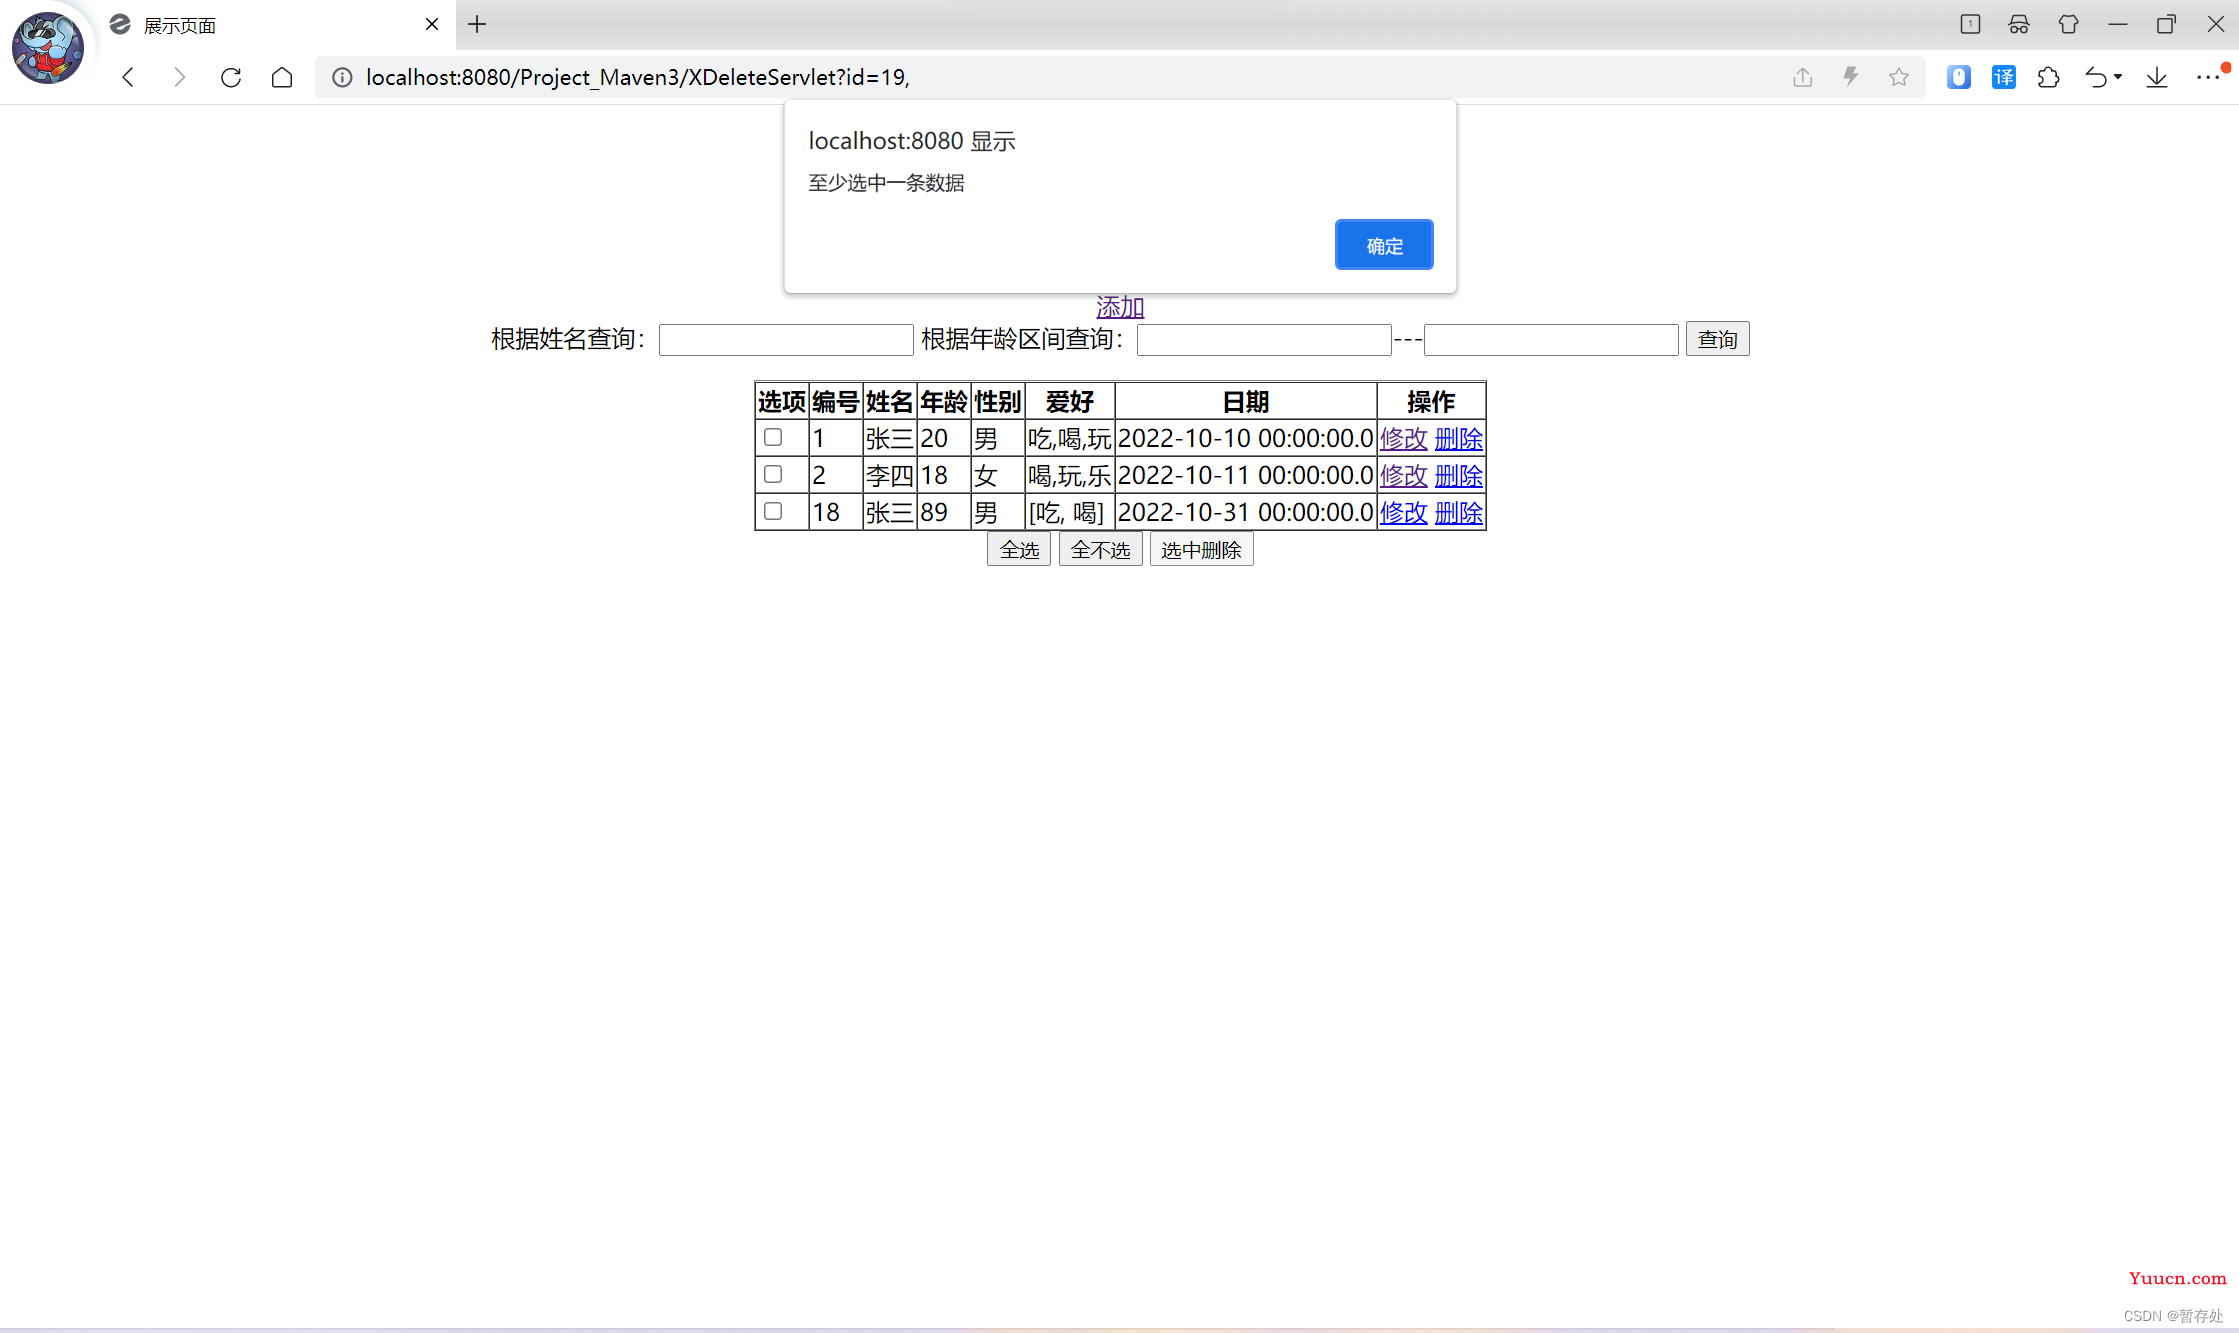The width and height of the screenshot is (2239, 1333).
Task: Expand the undo arrow dropdown caret
Action: pyautogui.click(x=2118, y=77)
